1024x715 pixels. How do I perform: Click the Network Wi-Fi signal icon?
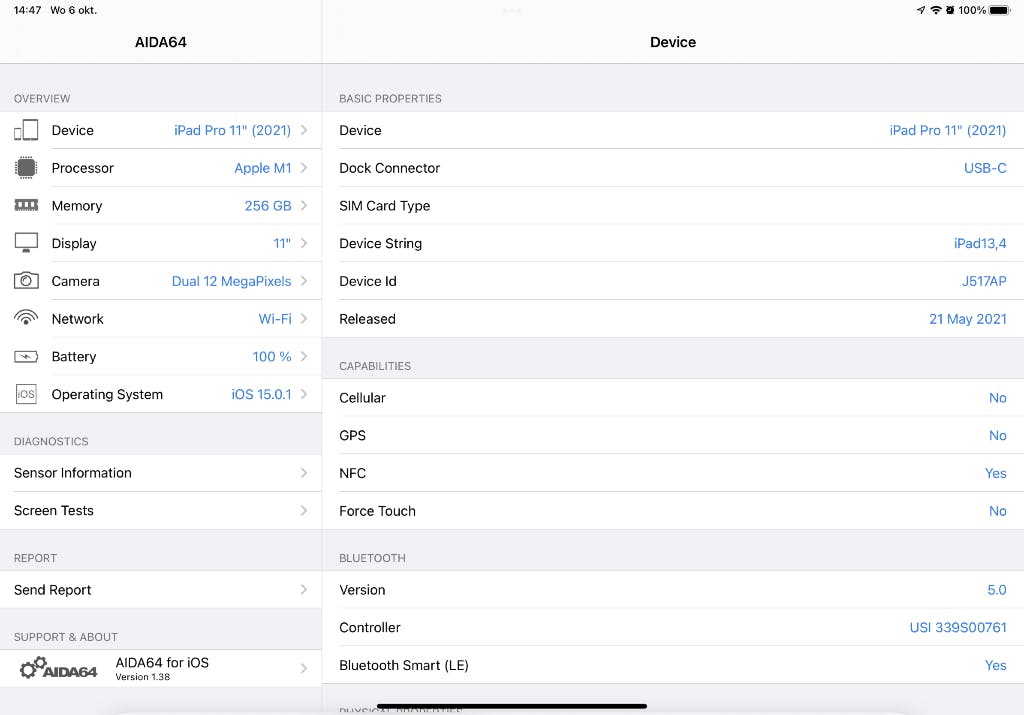[x=26, y=318]
